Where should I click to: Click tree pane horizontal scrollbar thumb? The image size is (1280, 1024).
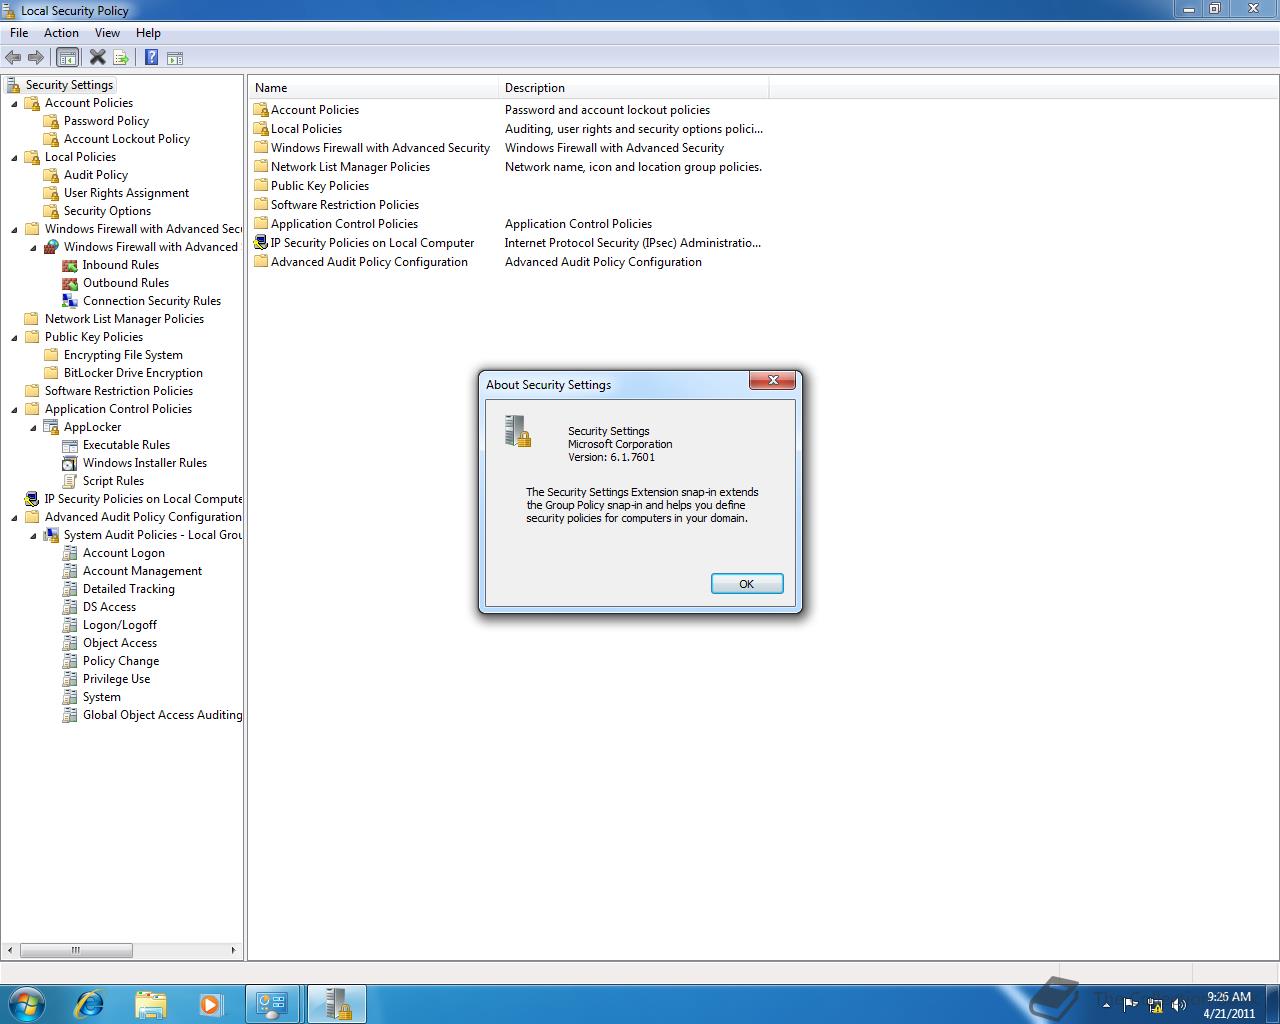(75, 950)
